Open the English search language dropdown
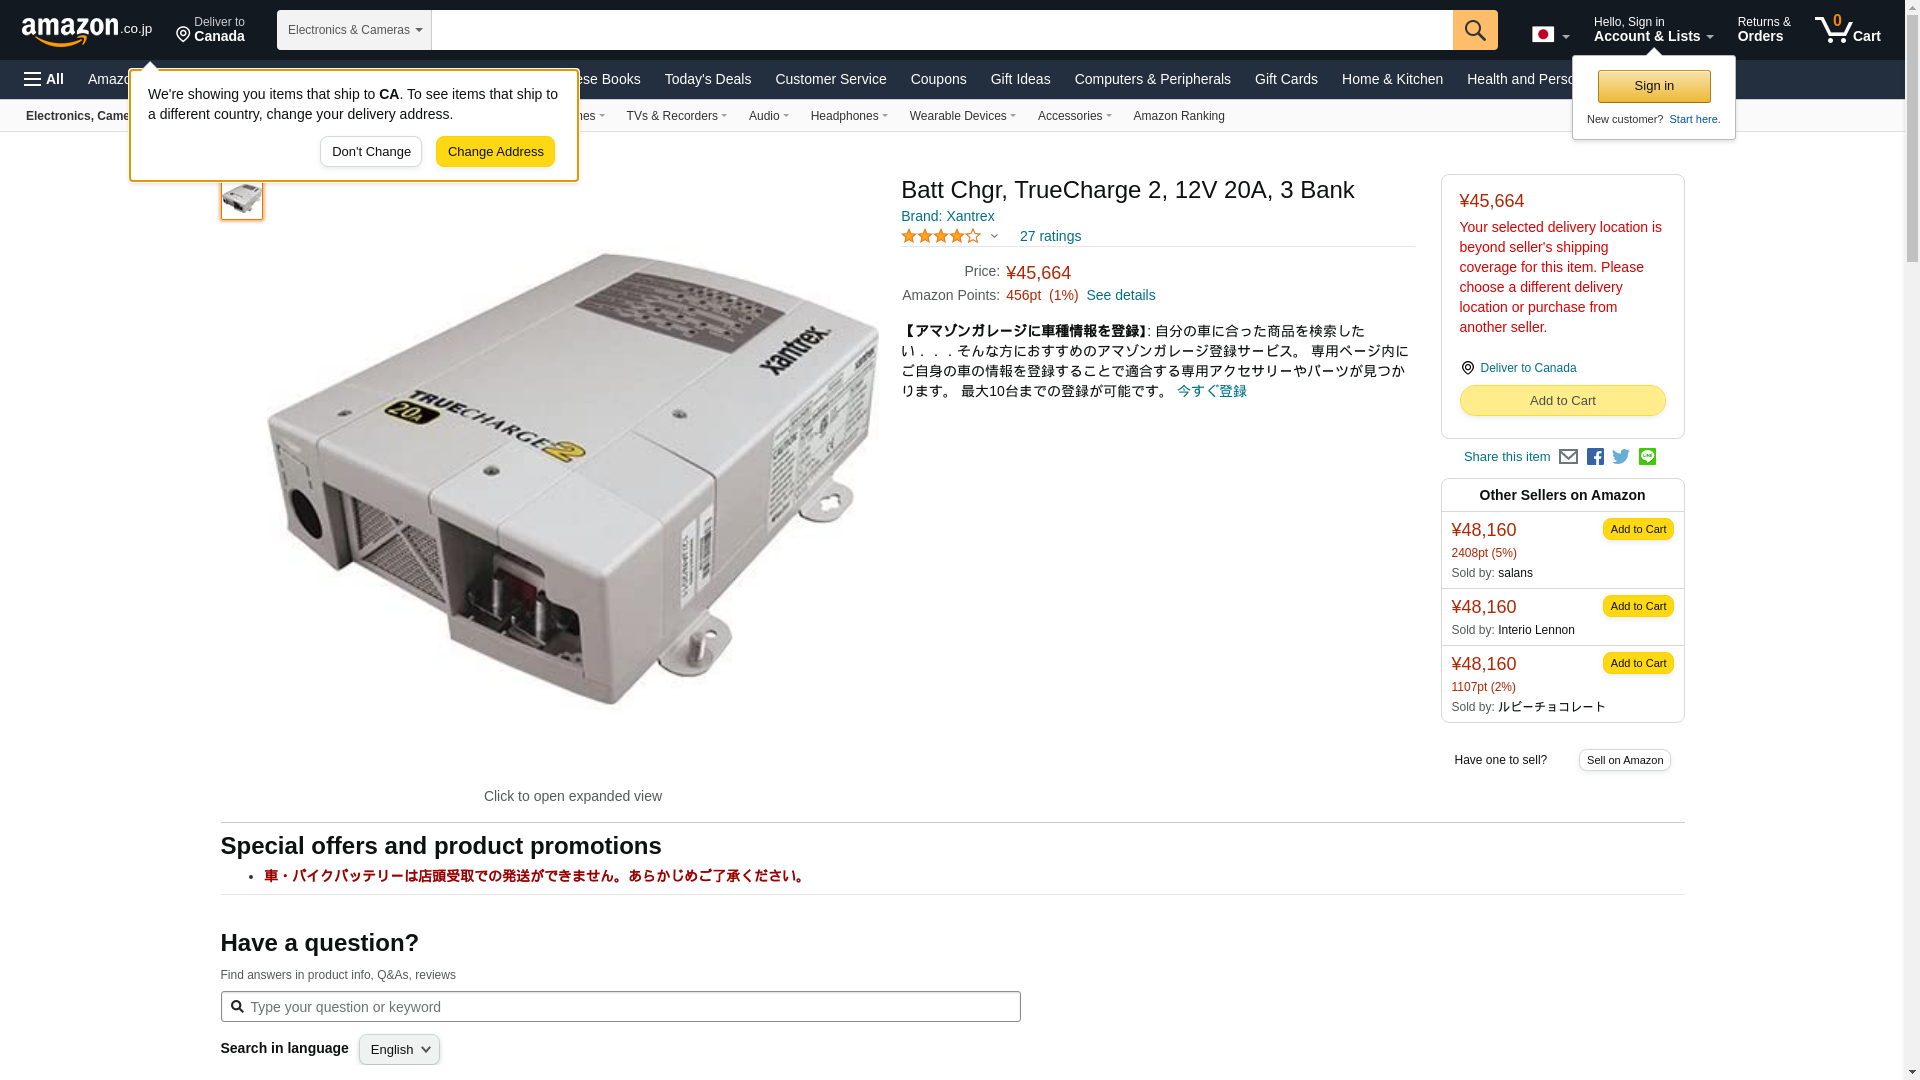The height and width of the screenshot is (1080, 1920). [x=399, y=1049]
